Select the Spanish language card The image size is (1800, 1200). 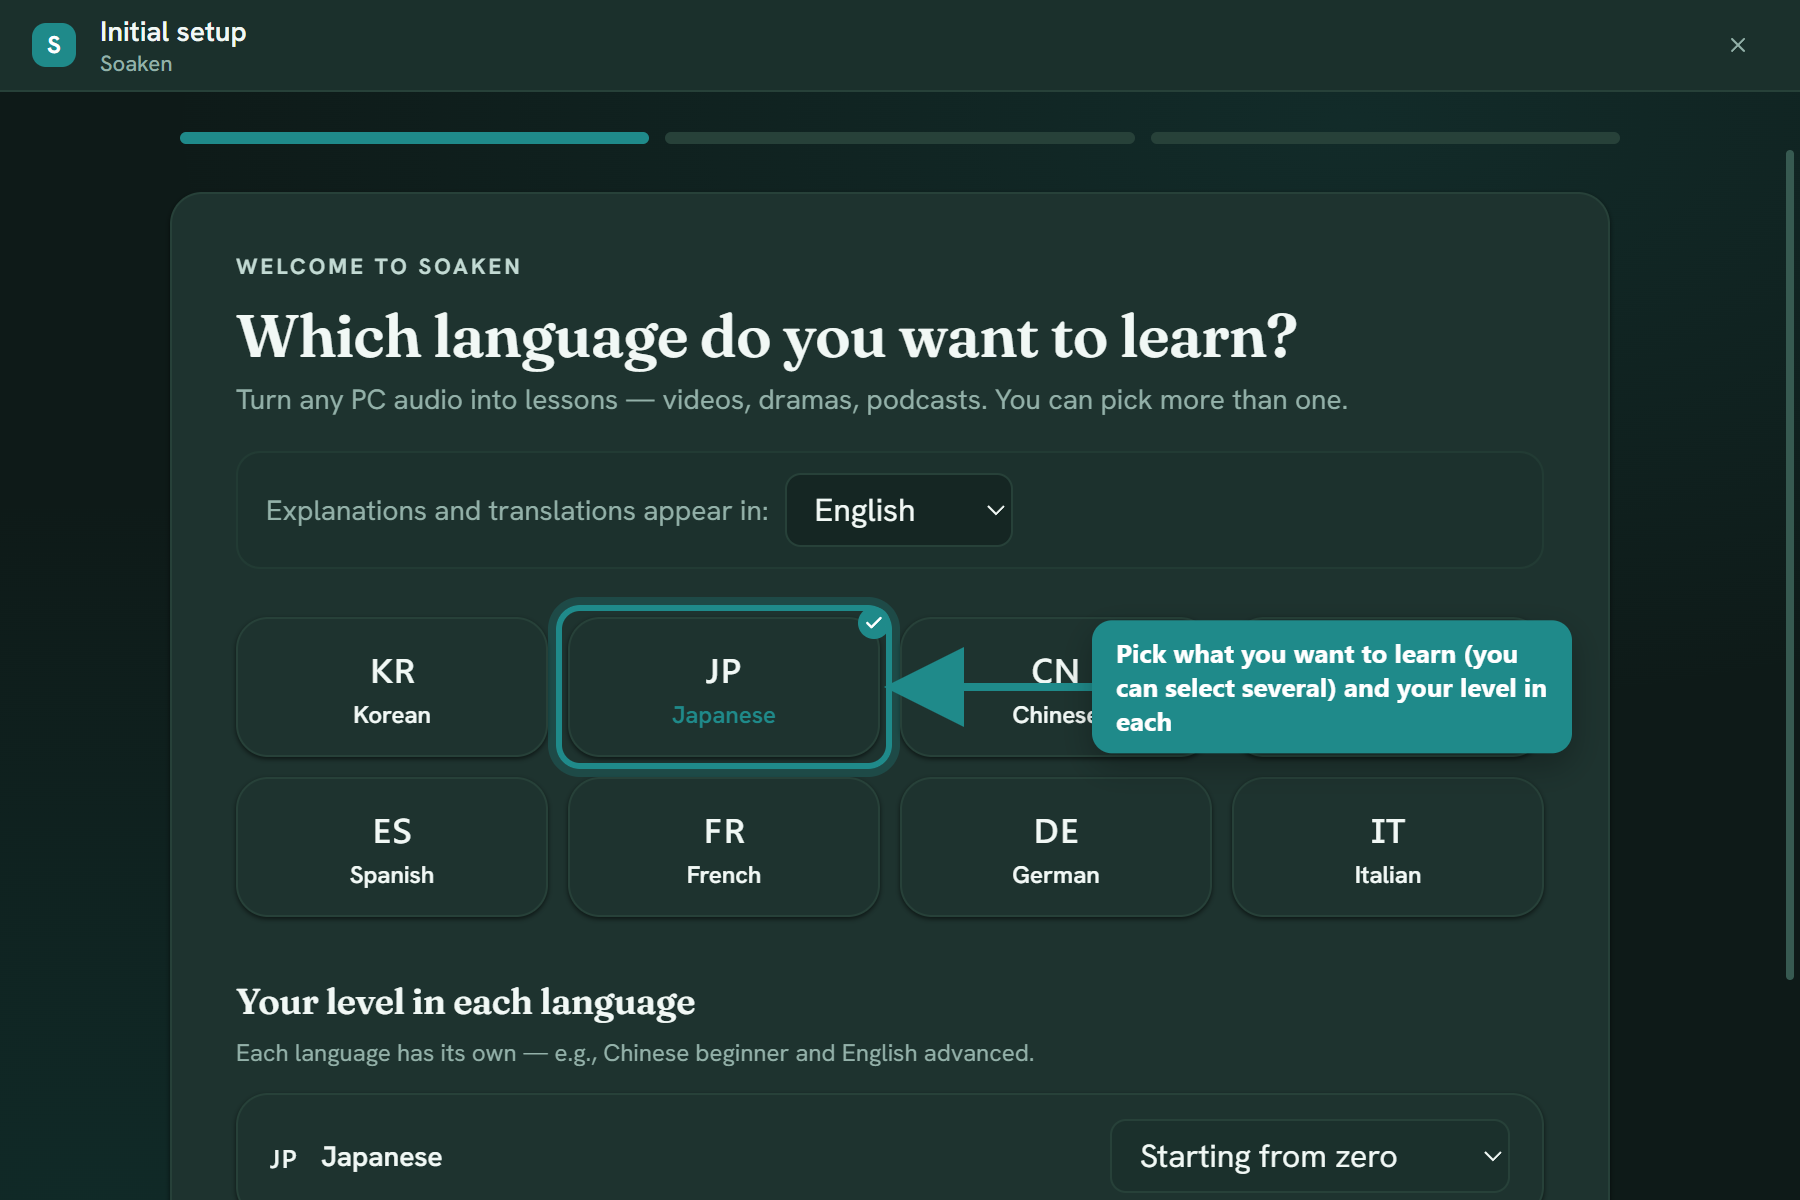pos(392,848)
